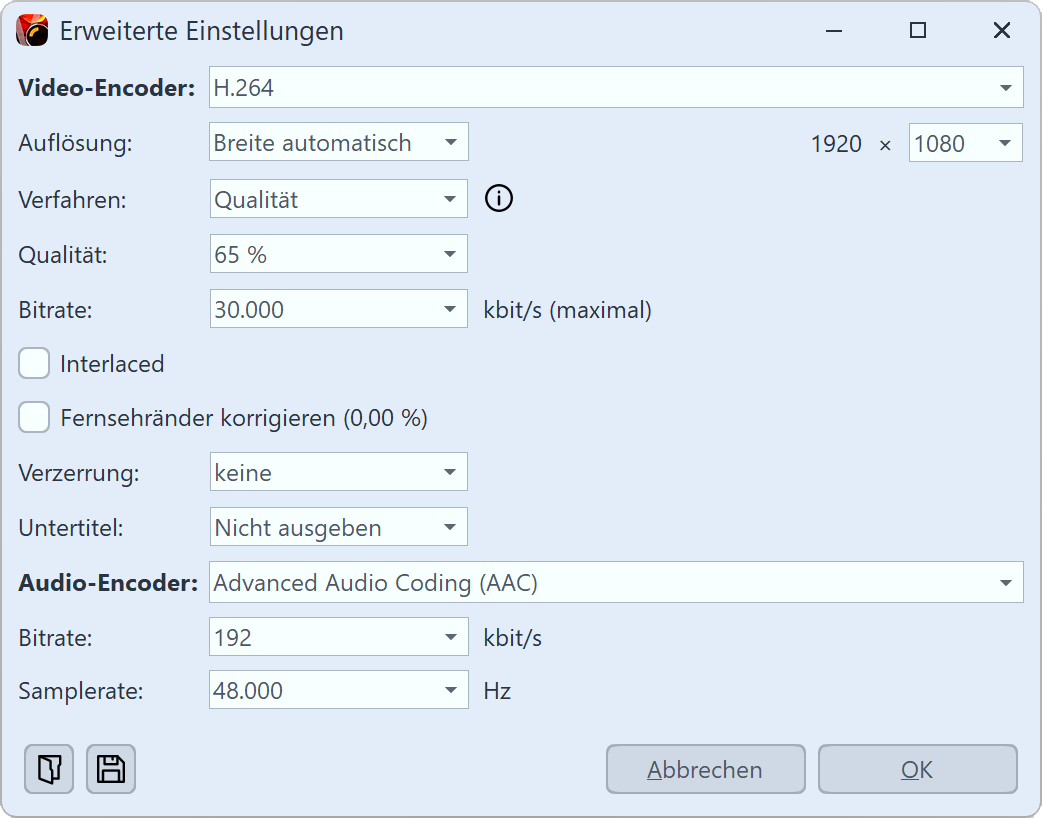Image resolution: width=1042 pixels, height=818 pixels.
Task: Toggle Fernsehränder korrigieren checkbox
Action: click(35, 418)
